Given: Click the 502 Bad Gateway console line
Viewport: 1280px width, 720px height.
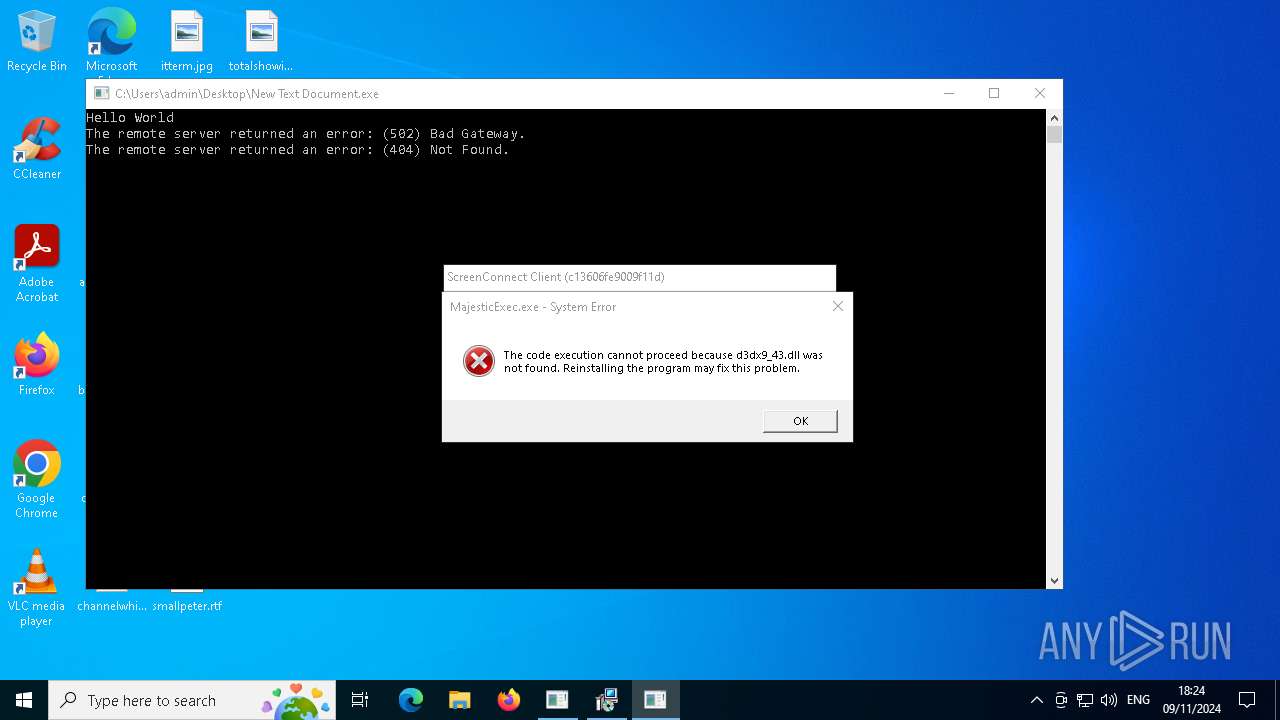Looking at the screenshot, I should click(305, 134).
